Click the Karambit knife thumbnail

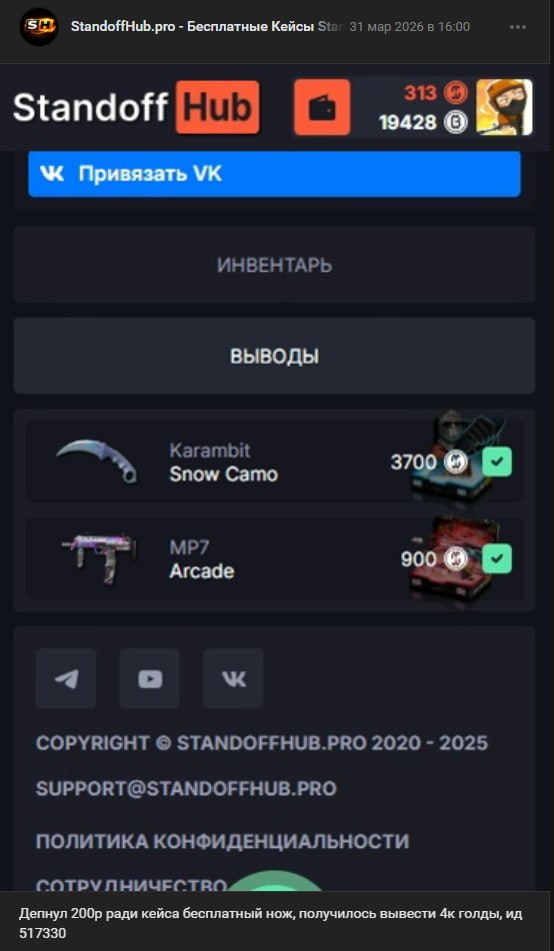coord(97,462)
